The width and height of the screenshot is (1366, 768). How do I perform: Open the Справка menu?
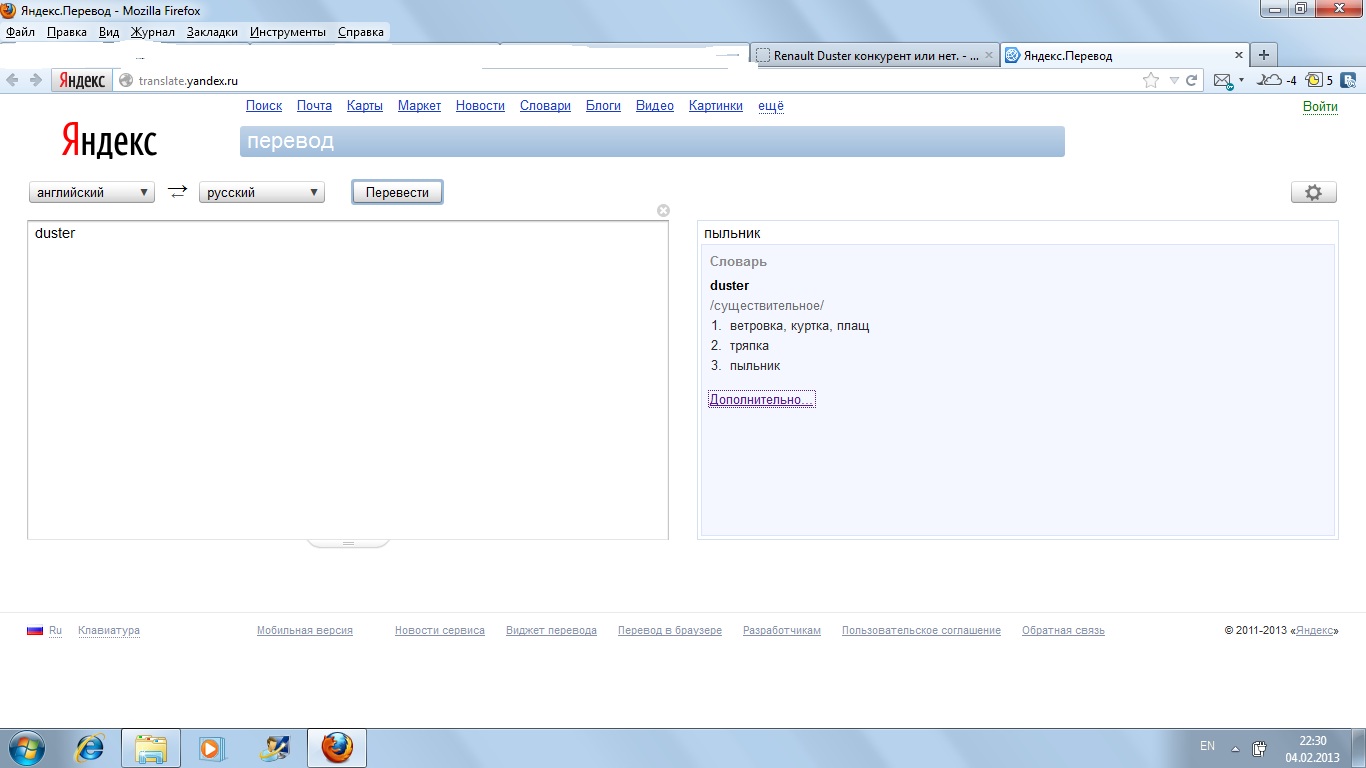(361, 32)
